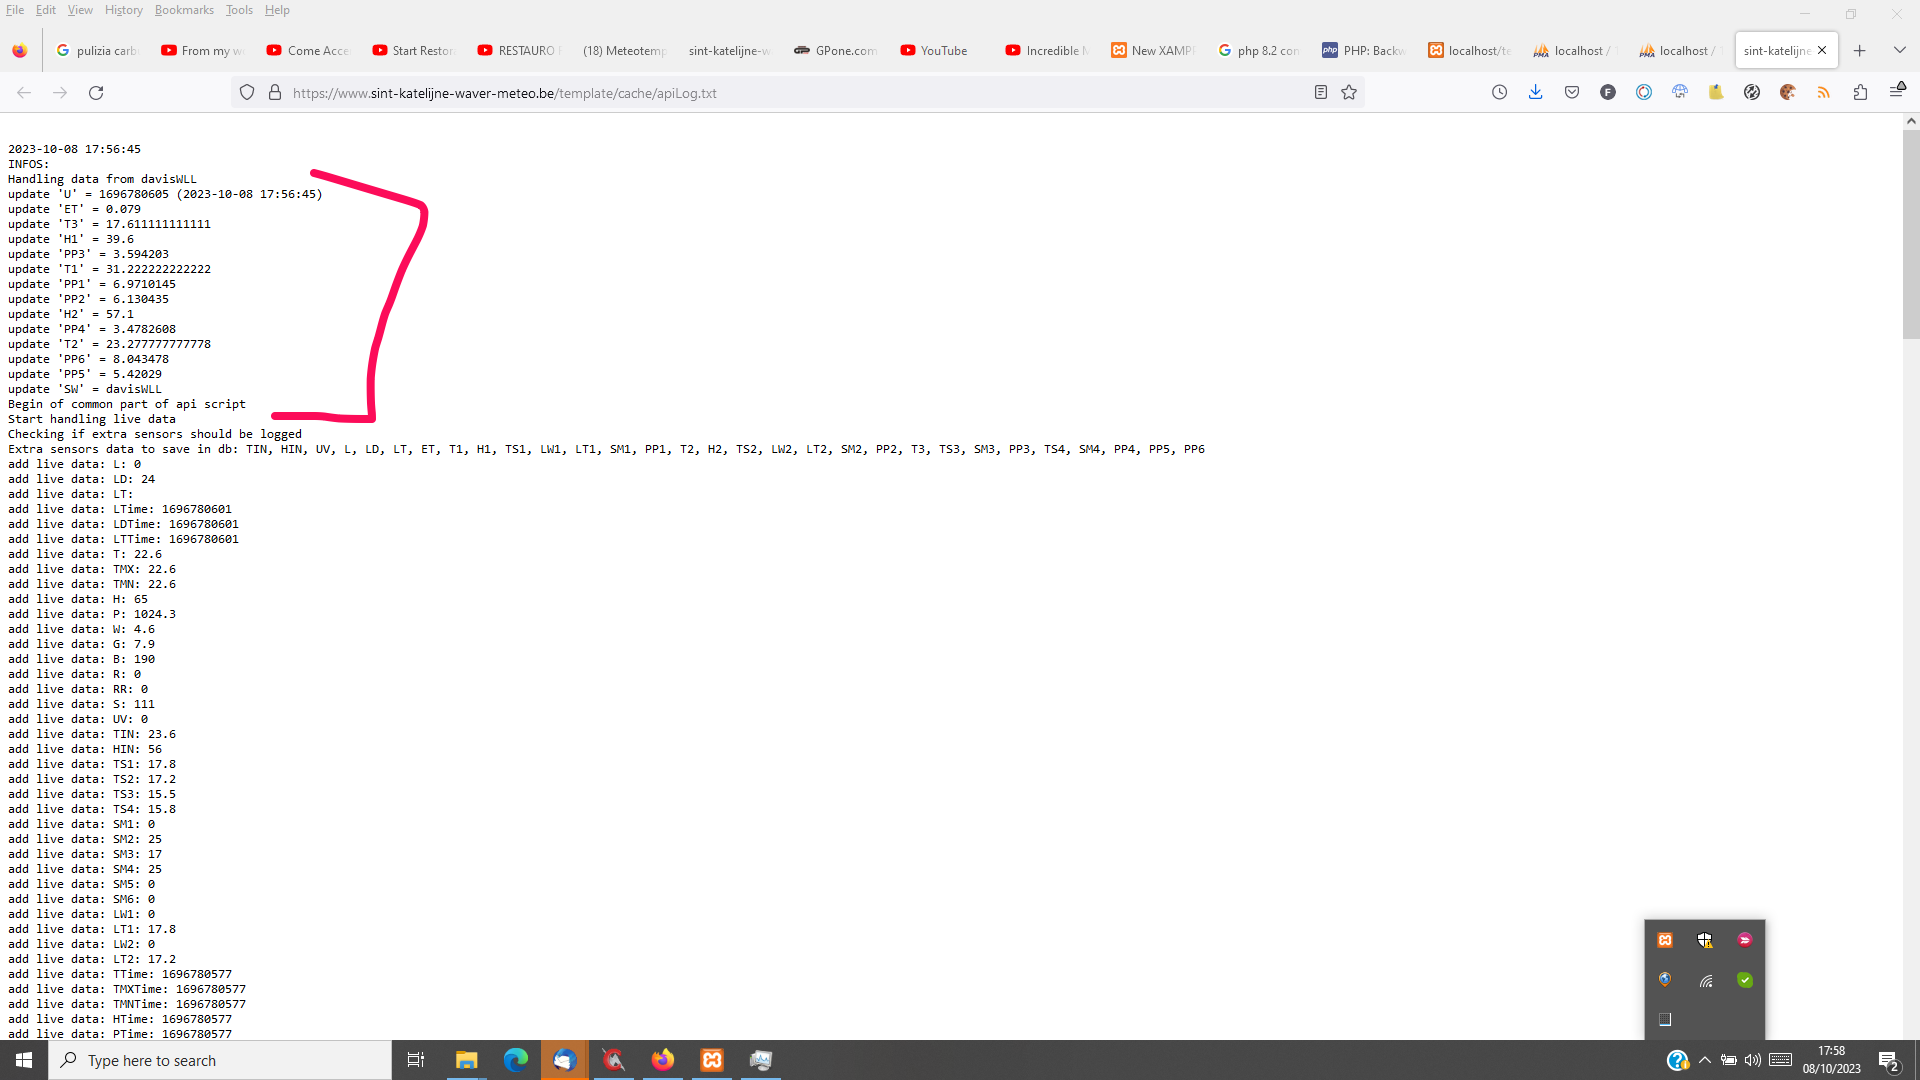
Task: Open the tracking protection shield icon
Action: pyautogui.click(x=247, y=93)
